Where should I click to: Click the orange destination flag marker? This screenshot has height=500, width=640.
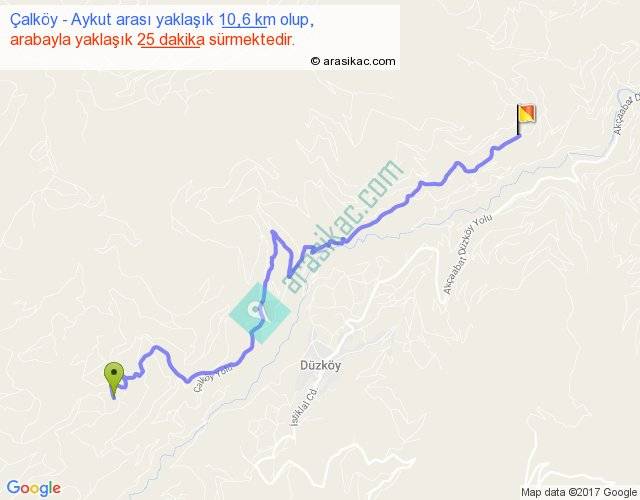526,119
